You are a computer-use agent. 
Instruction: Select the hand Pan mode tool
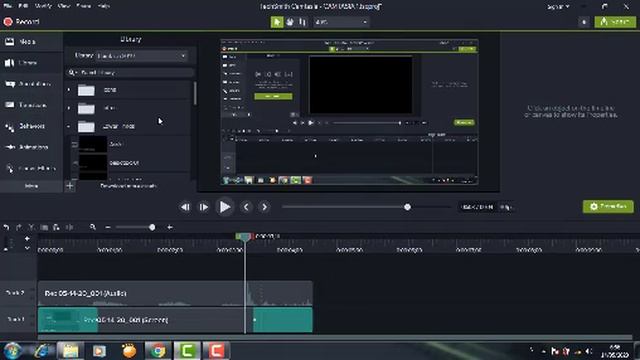(x=290, y=22)
